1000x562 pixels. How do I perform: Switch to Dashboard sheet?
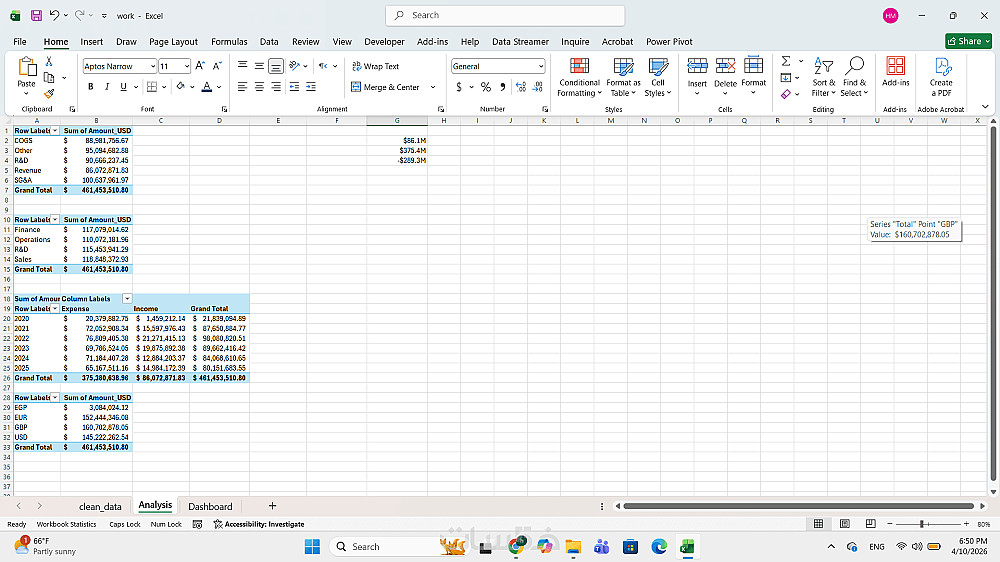point(210,507)
